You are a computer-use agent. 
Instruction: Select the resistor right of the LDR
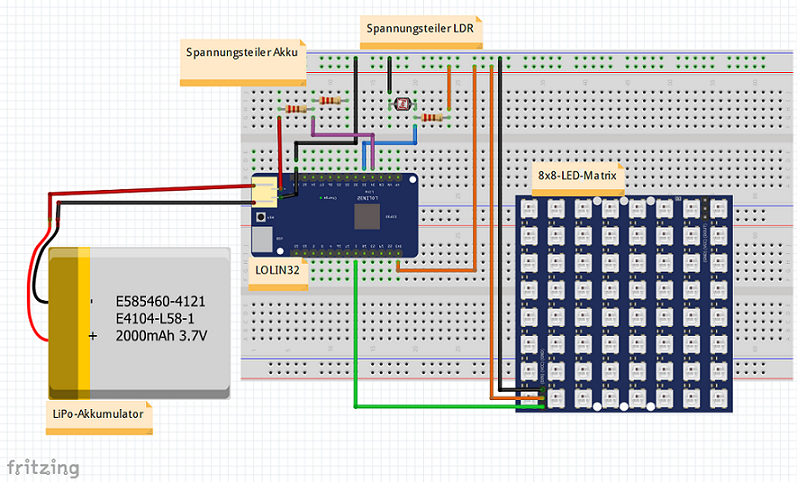coord(431,117)
